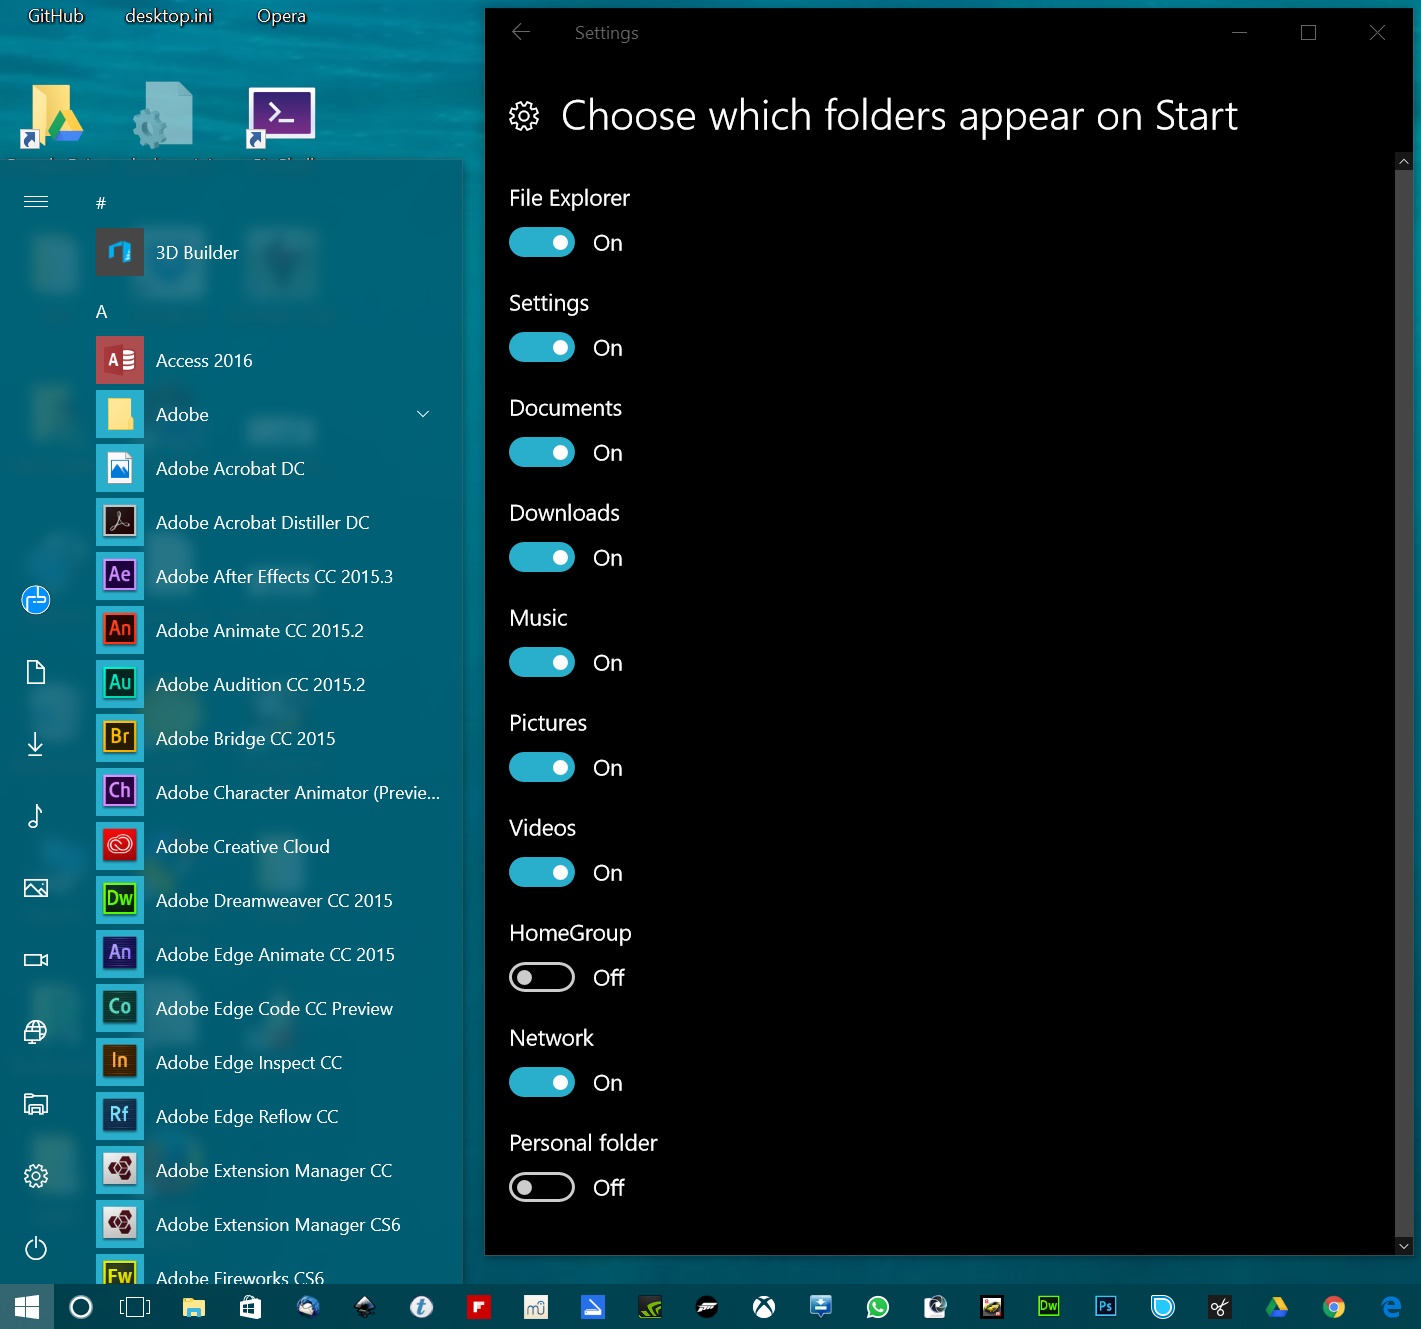Open Windows Store on taskbar
Viewport: 1421px width, 1329px height.
tap(250, 1307)
